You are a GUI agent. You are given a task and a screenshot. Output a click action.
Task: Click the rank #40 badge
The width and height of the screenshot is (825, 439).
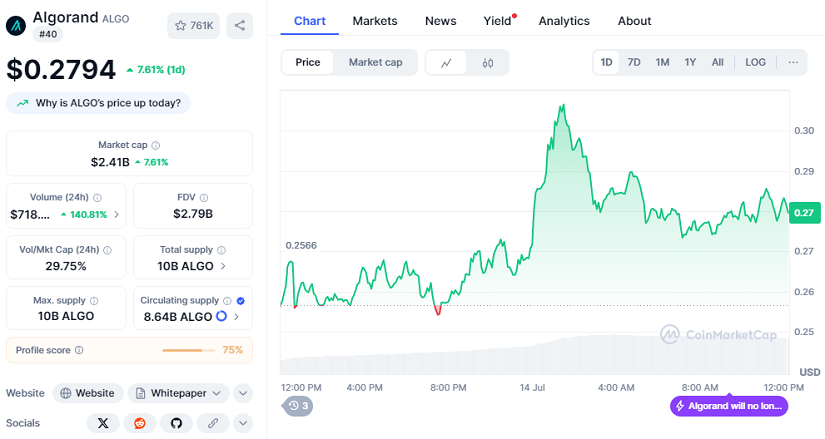click(48, 34)
